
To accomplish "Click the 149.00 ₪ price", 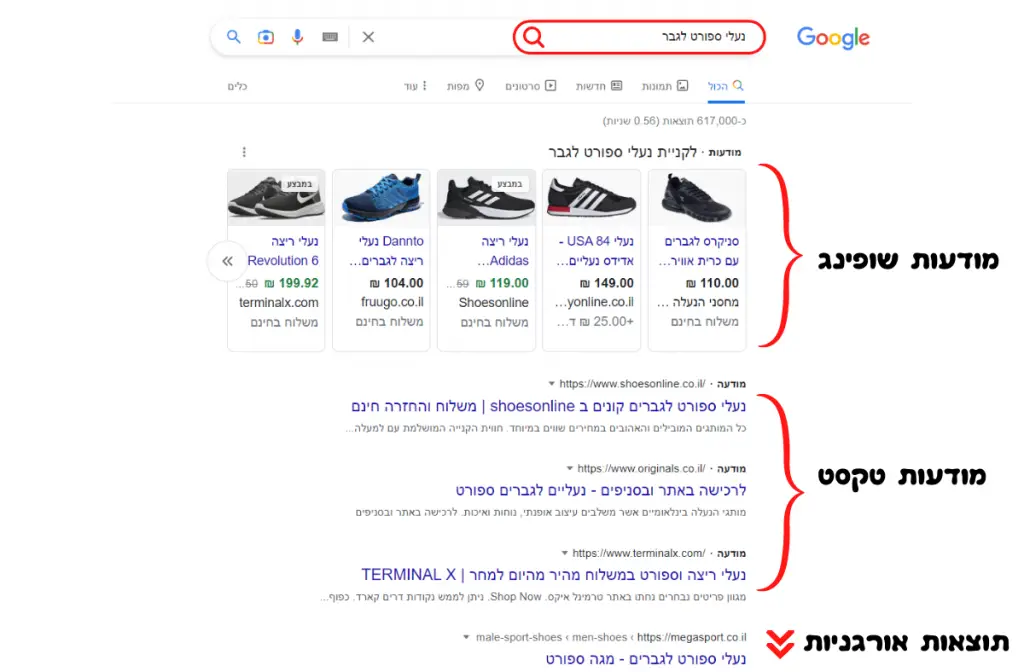I will [607, 283].
